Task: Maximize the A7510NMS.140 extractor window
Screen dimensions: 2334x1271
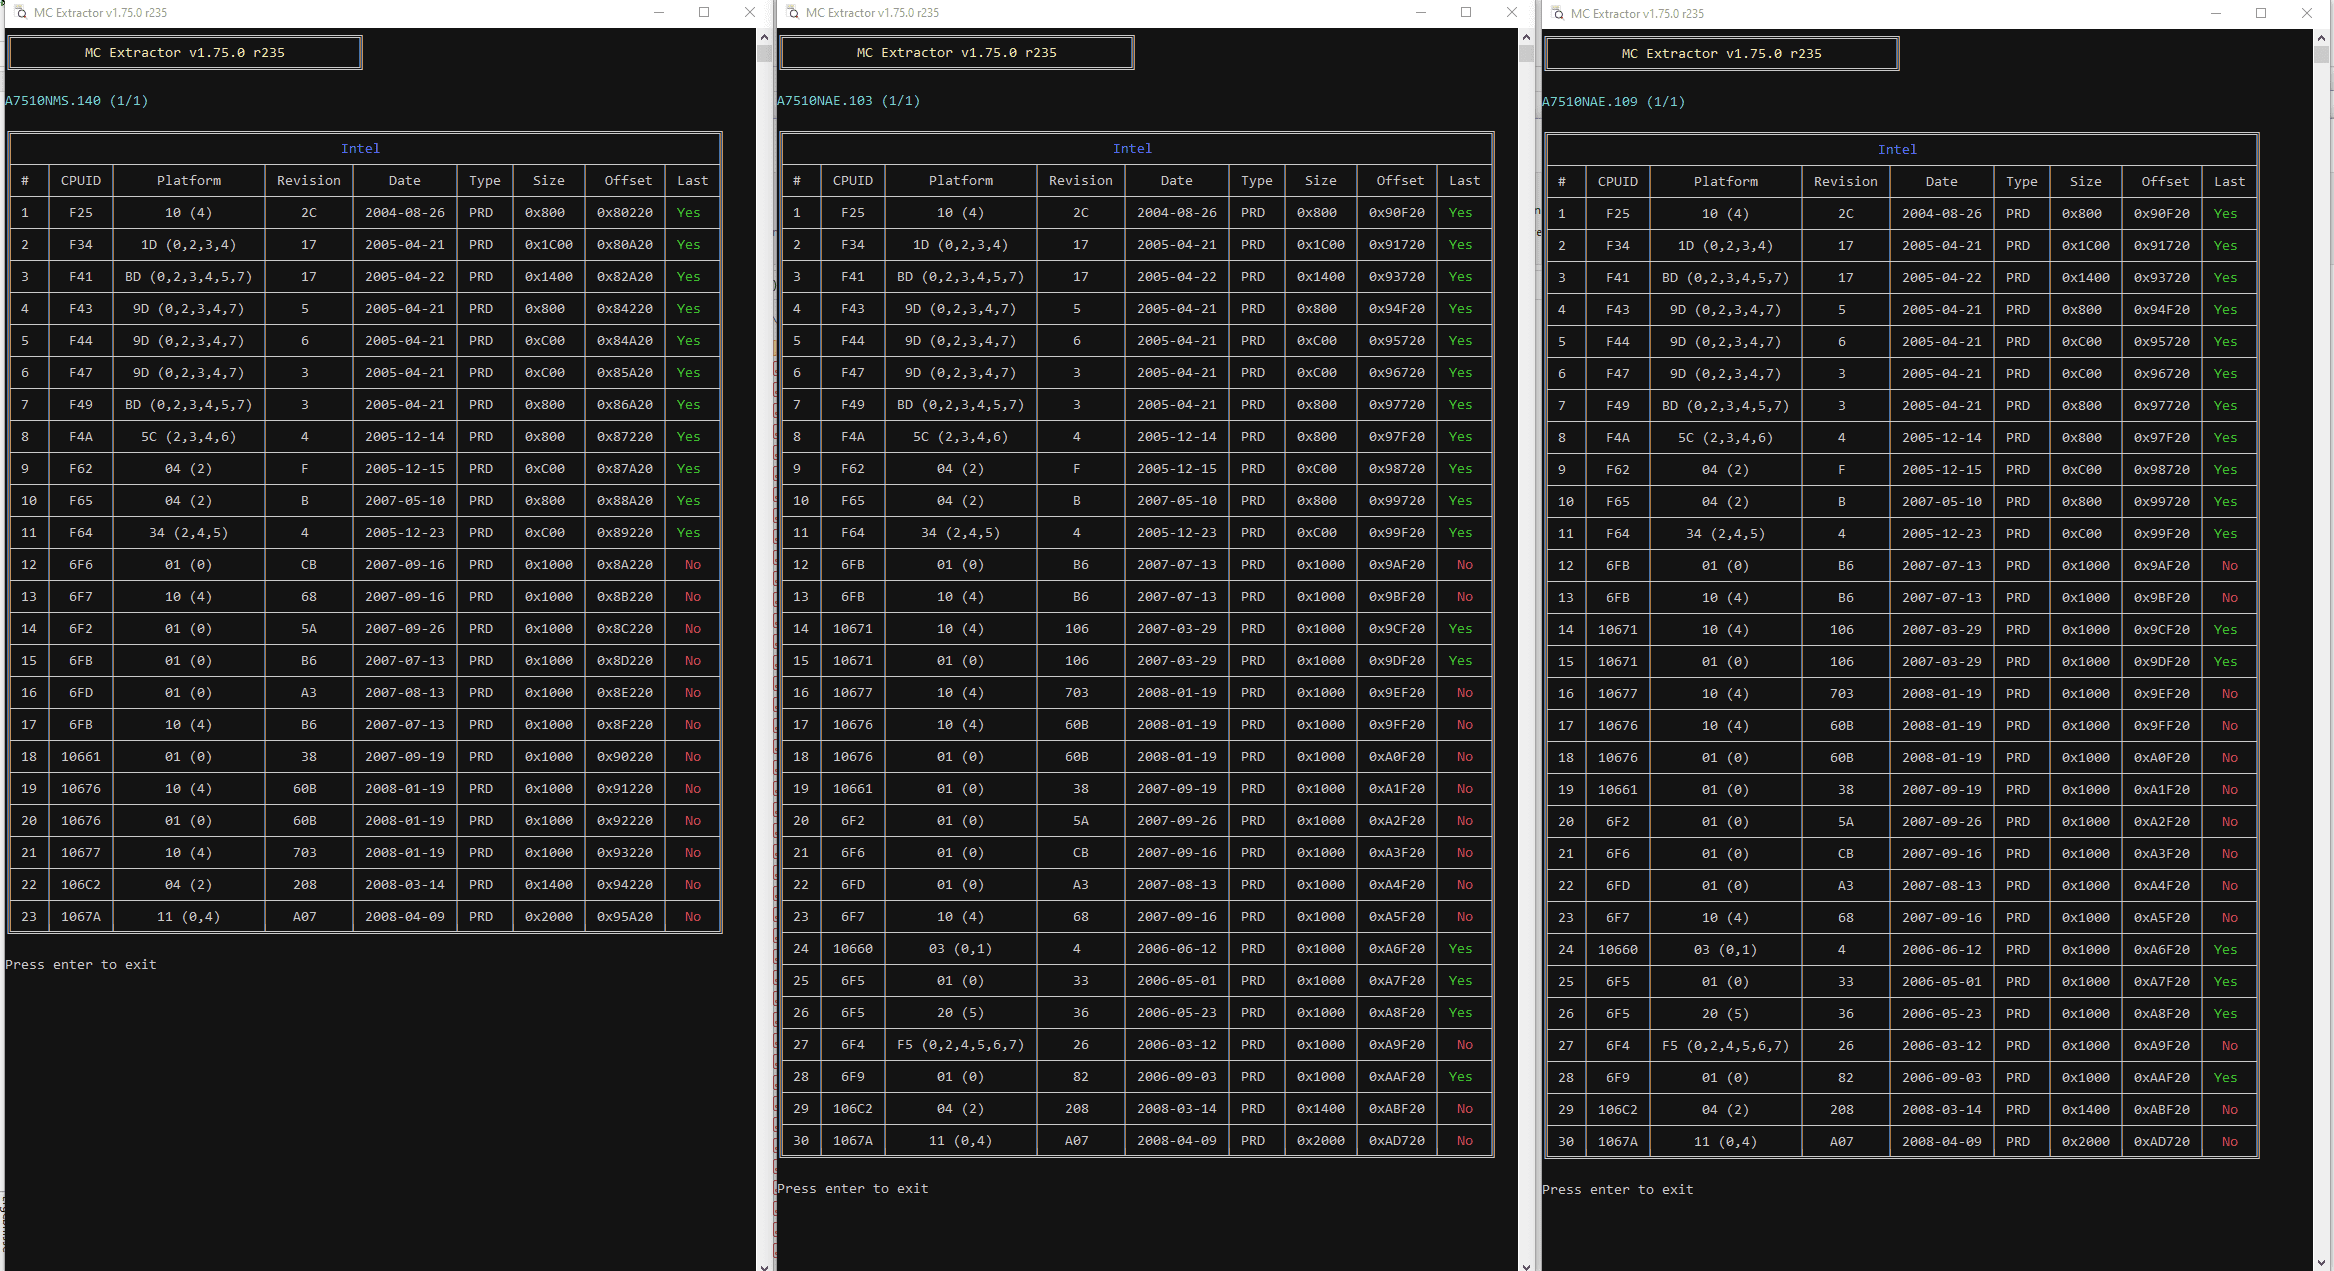Action: coord(704,12)
